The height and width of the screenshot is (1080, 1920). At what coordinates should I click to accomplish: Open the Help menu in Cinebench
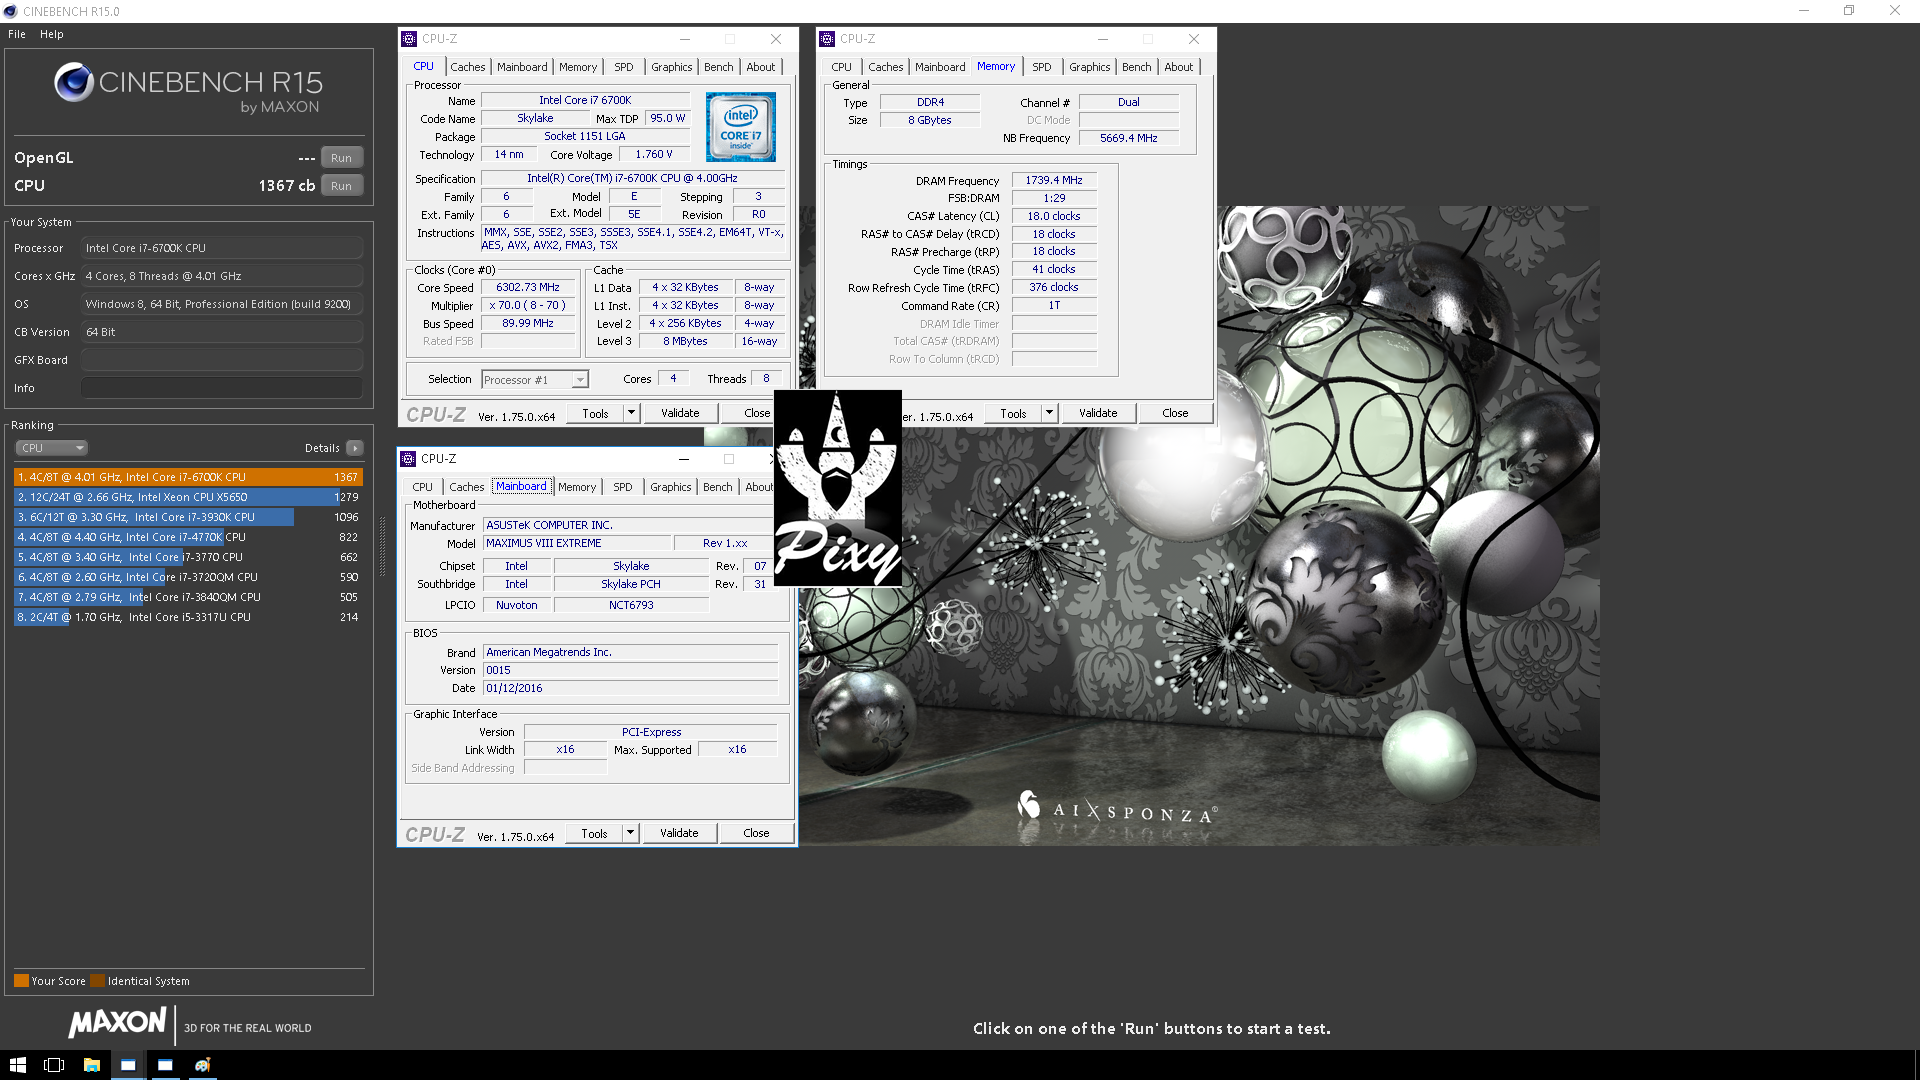click(52, 34)
